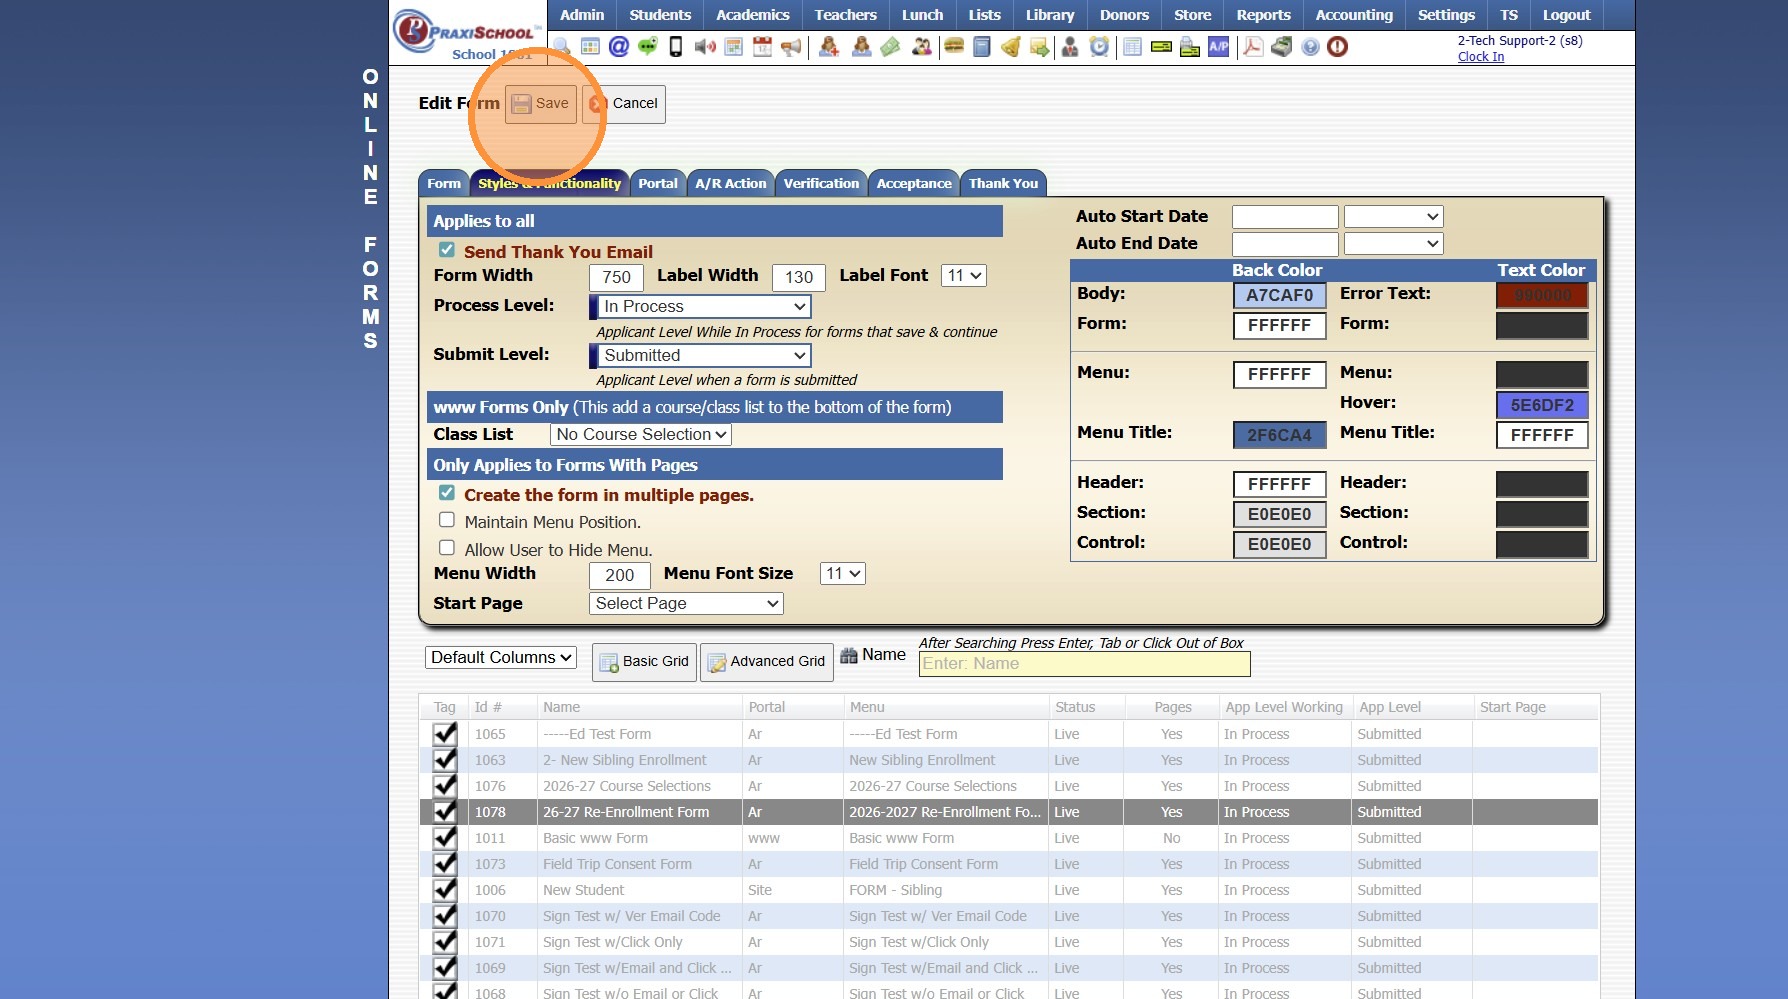Image resolution: width=1788 pixels, height=999 pixels.
Task: Open the red calendar date icon
Action: [762, 46]
